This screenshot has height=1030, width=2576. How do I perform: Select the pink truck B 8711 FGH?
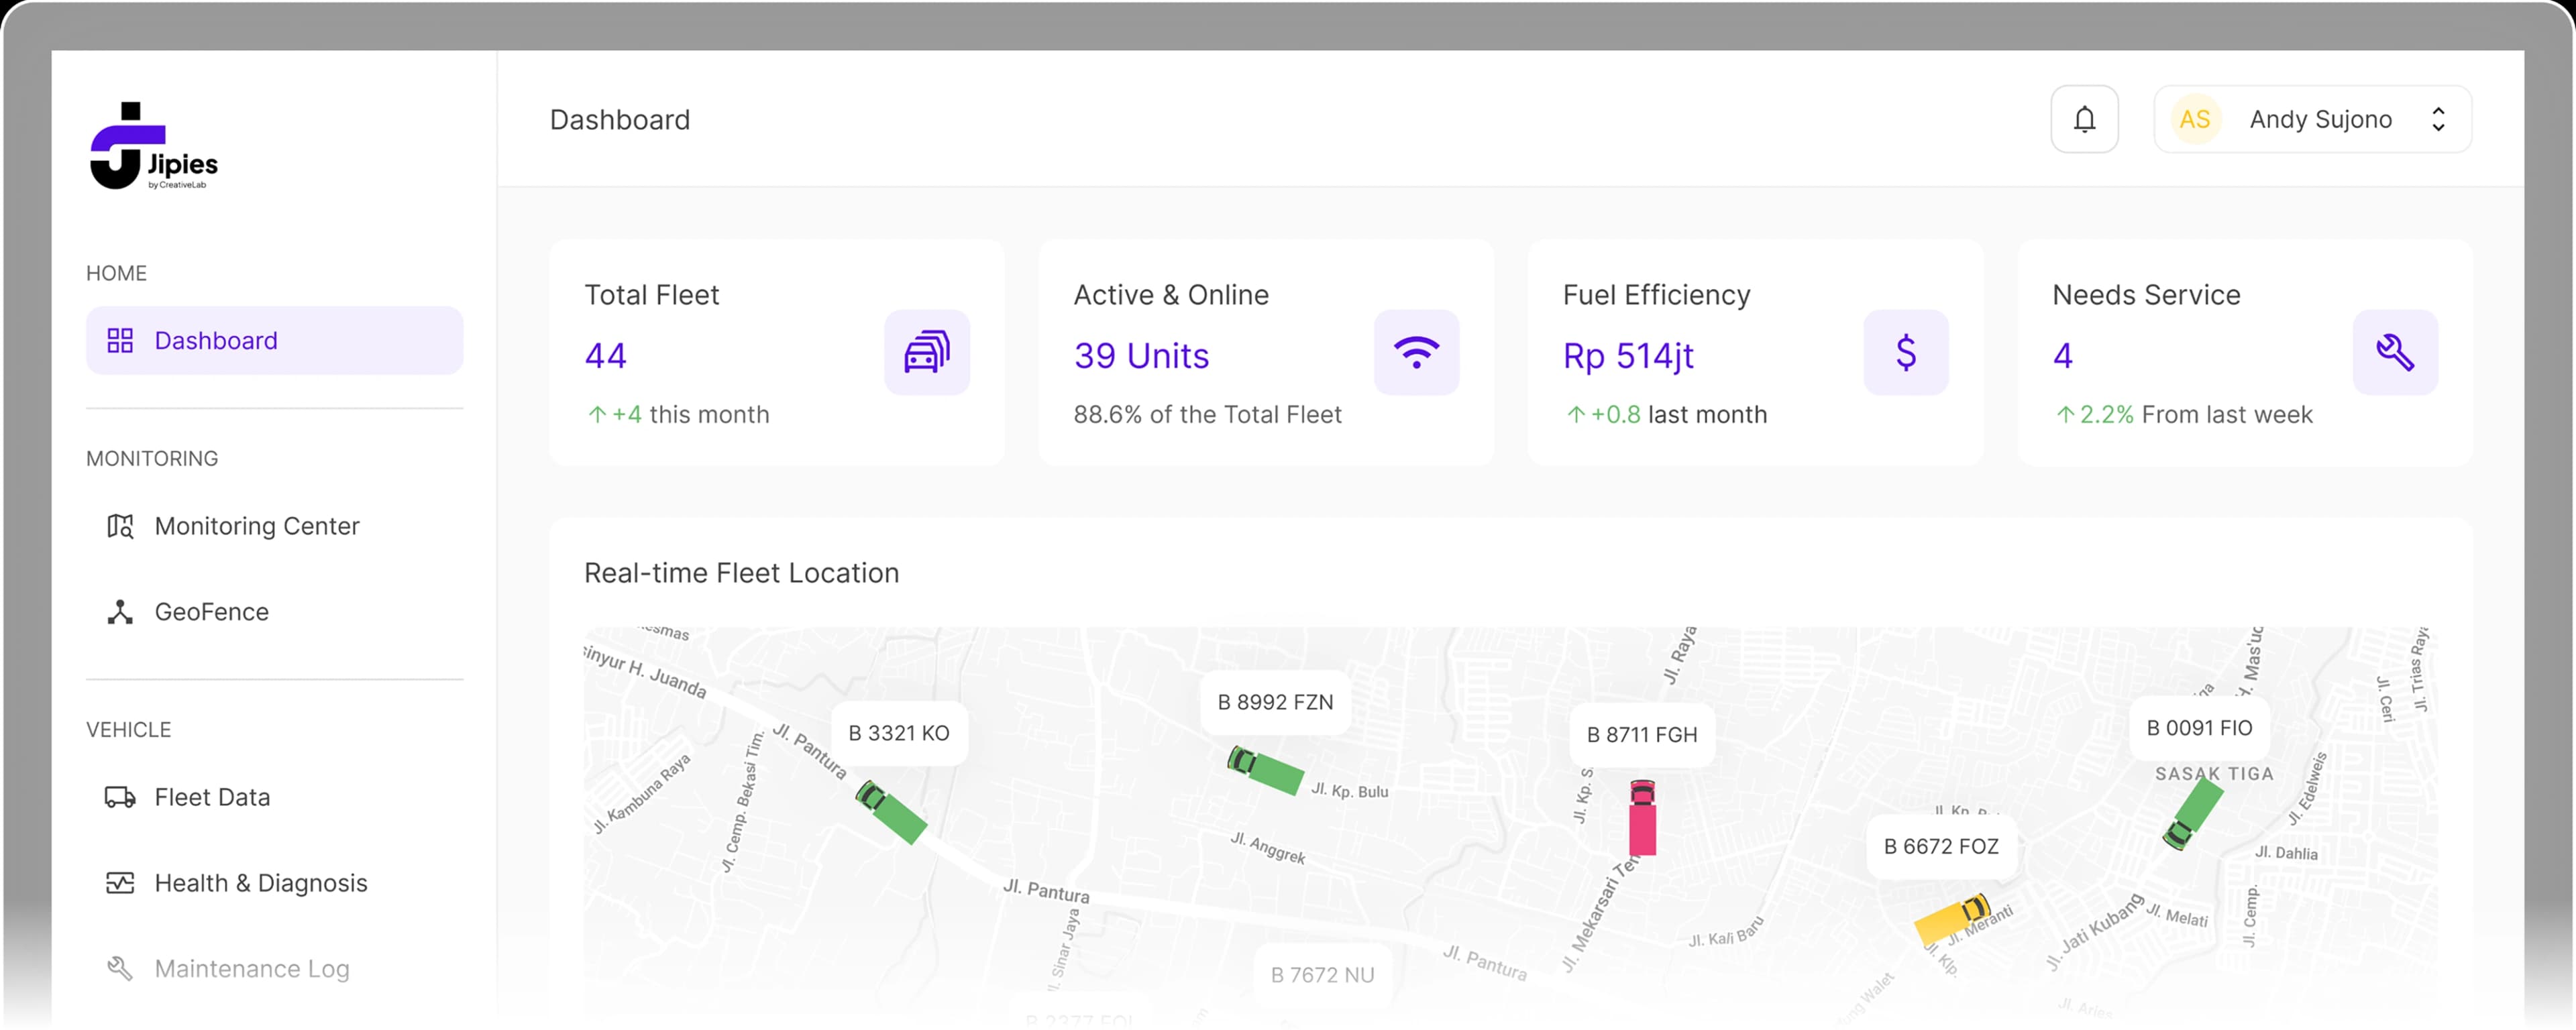click(1642, 817)
